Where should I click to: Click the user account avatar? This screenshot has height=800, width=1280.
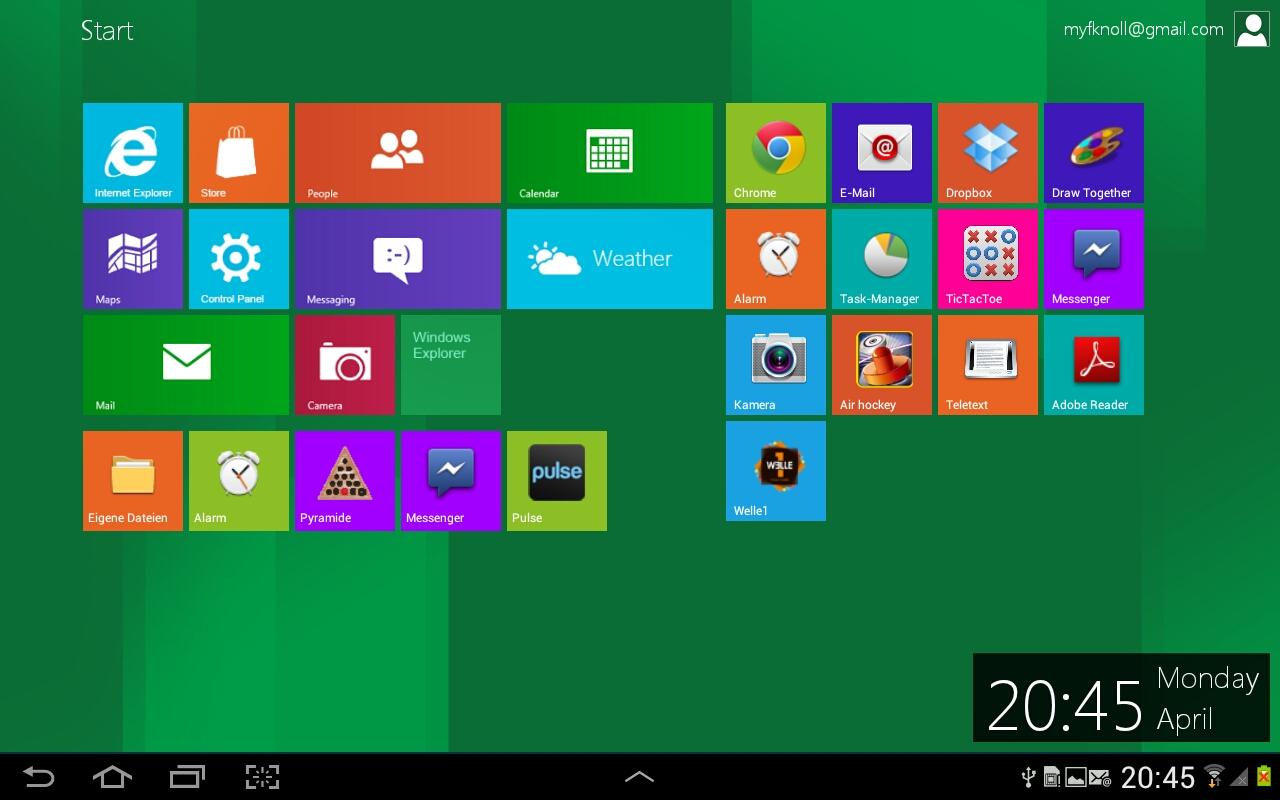pos(1251,30)
